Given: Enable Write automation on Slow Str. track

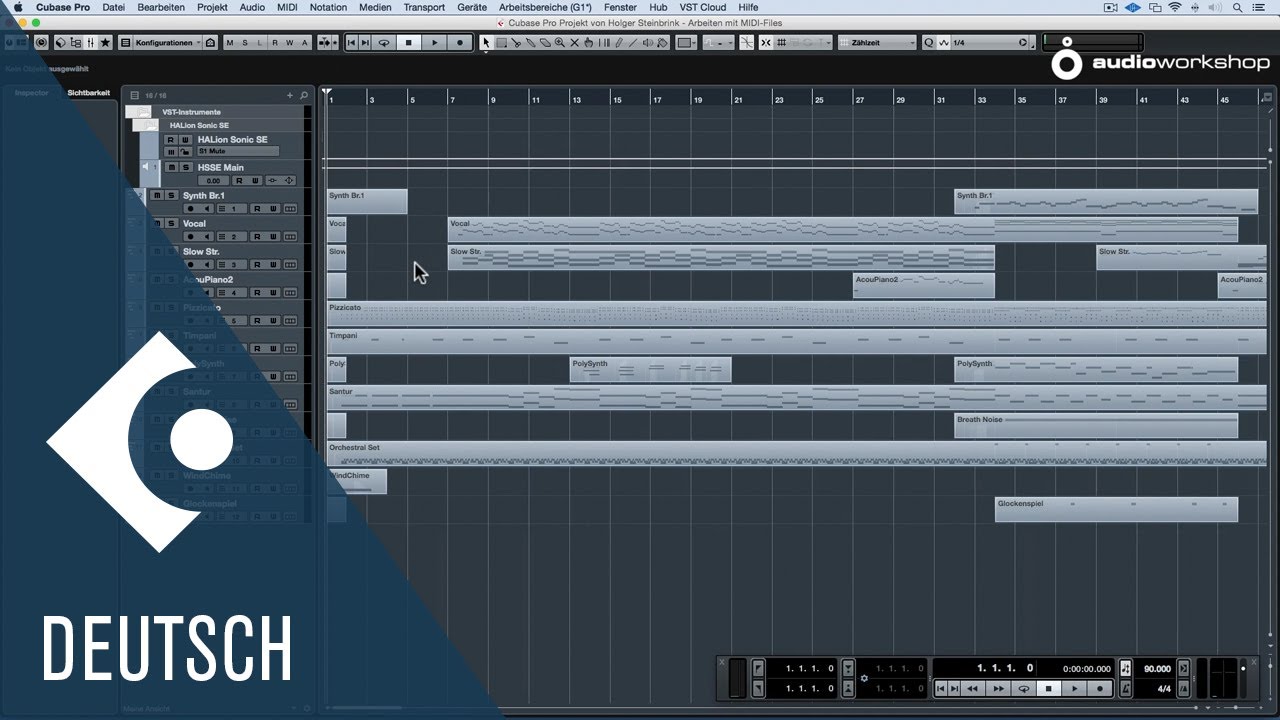Looking at the screenshot, I should pyautogui.click(x=273, y=265).
